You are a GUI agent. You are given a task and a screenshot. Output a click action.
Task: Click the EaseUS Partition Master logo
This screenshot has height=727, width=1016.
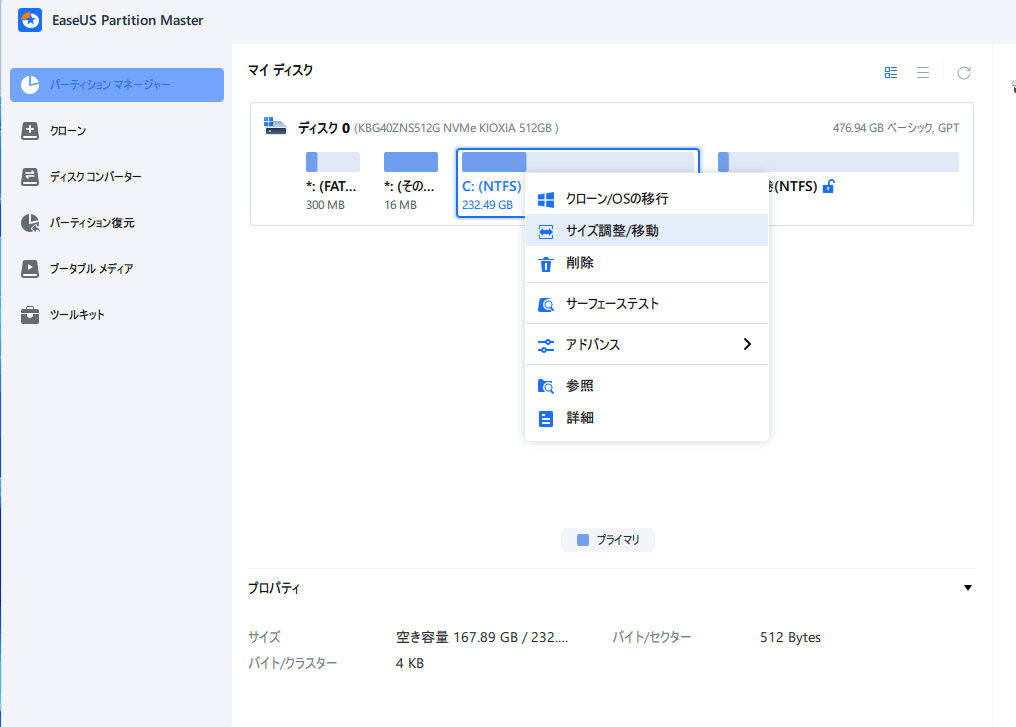click(x=28, y=20)
